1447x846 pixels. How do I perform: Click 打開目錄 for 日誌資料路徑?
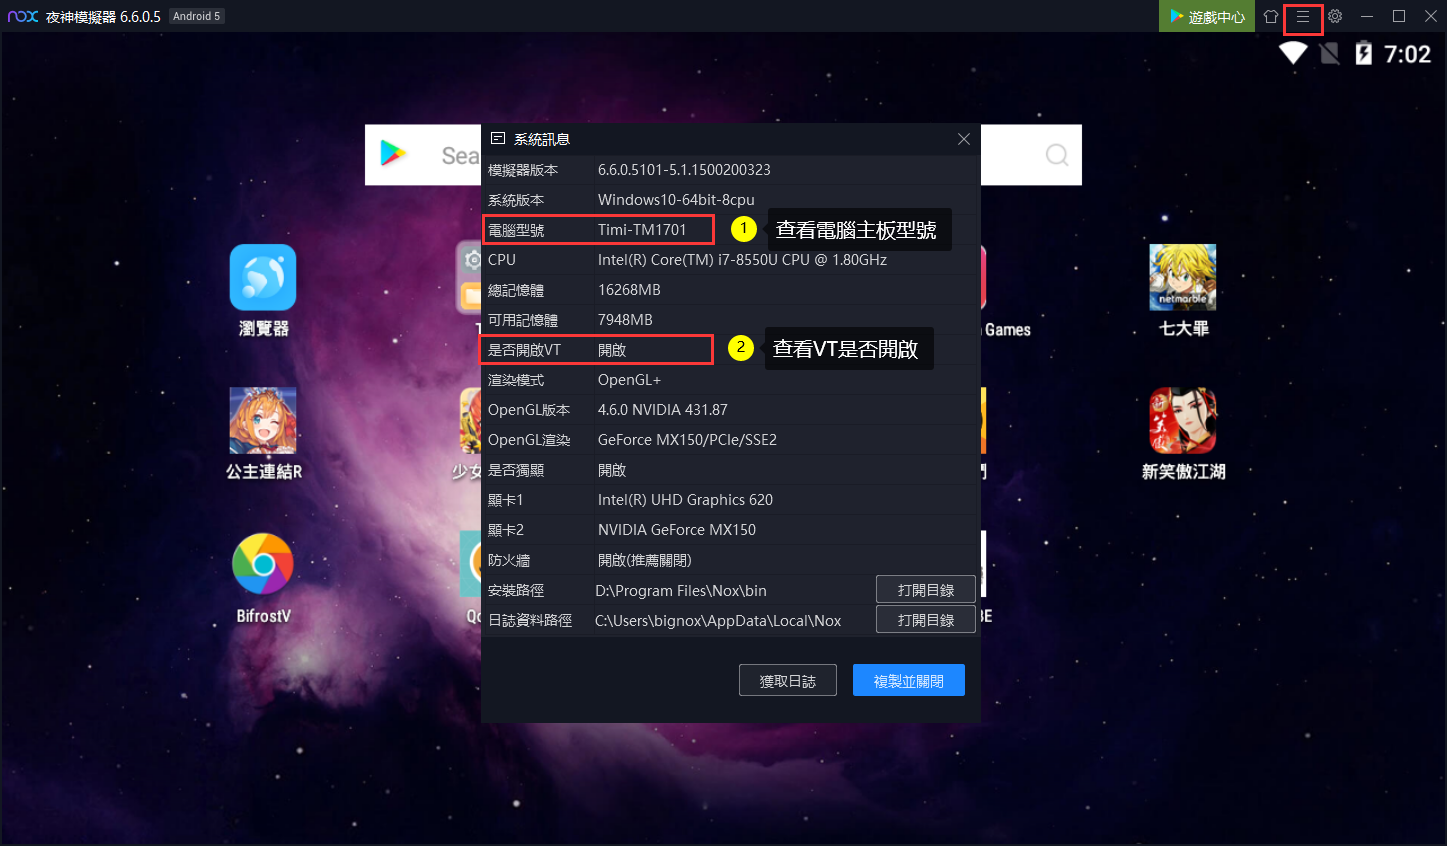point(926,620)
